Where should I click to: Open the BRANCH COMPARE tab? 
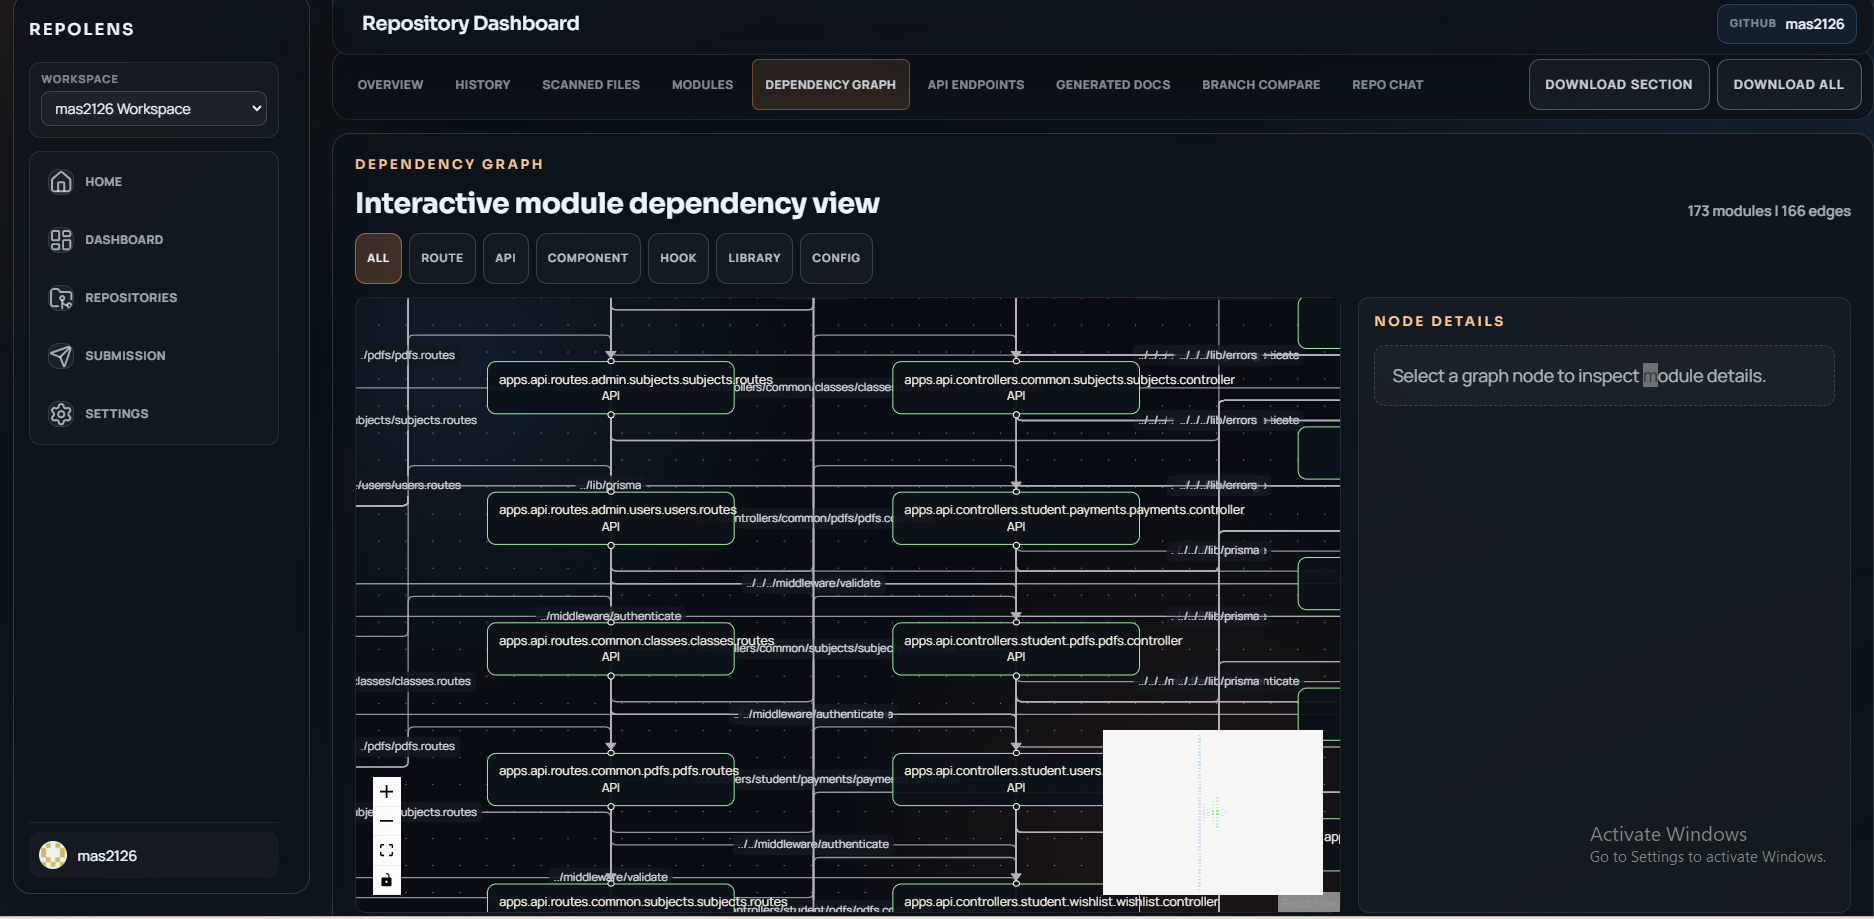click(1260, 85)
